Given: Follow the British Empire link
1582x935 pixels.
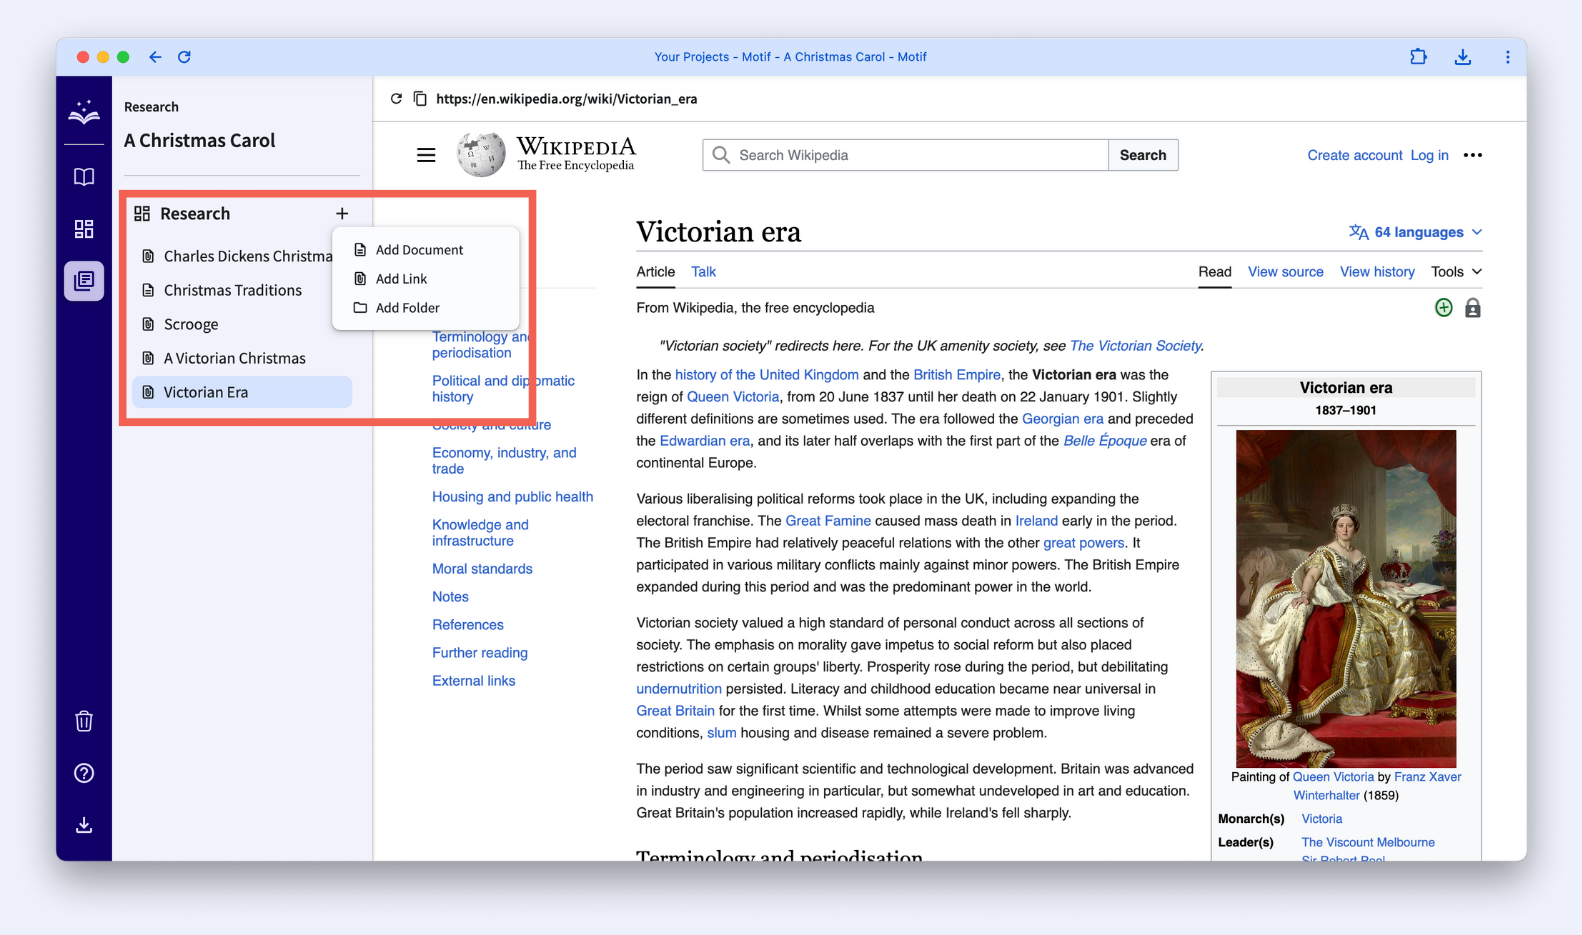Looking at the screenshot, I should tap(957, 375).
